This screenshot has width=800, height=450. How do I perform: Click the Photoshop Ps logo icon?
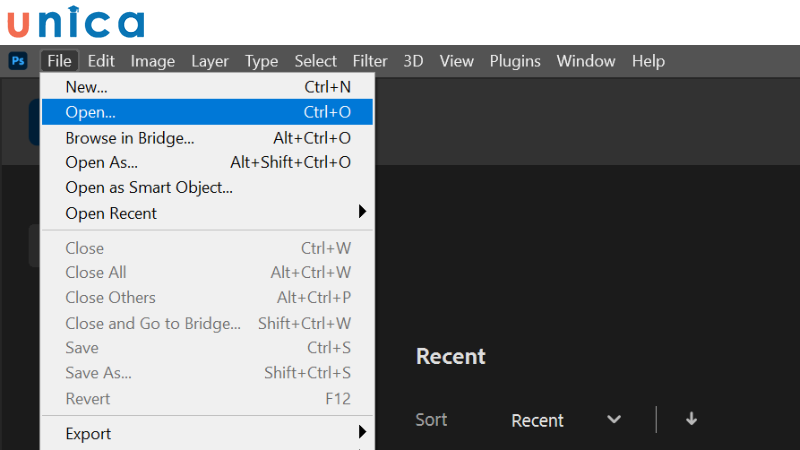tap(18, 61)
